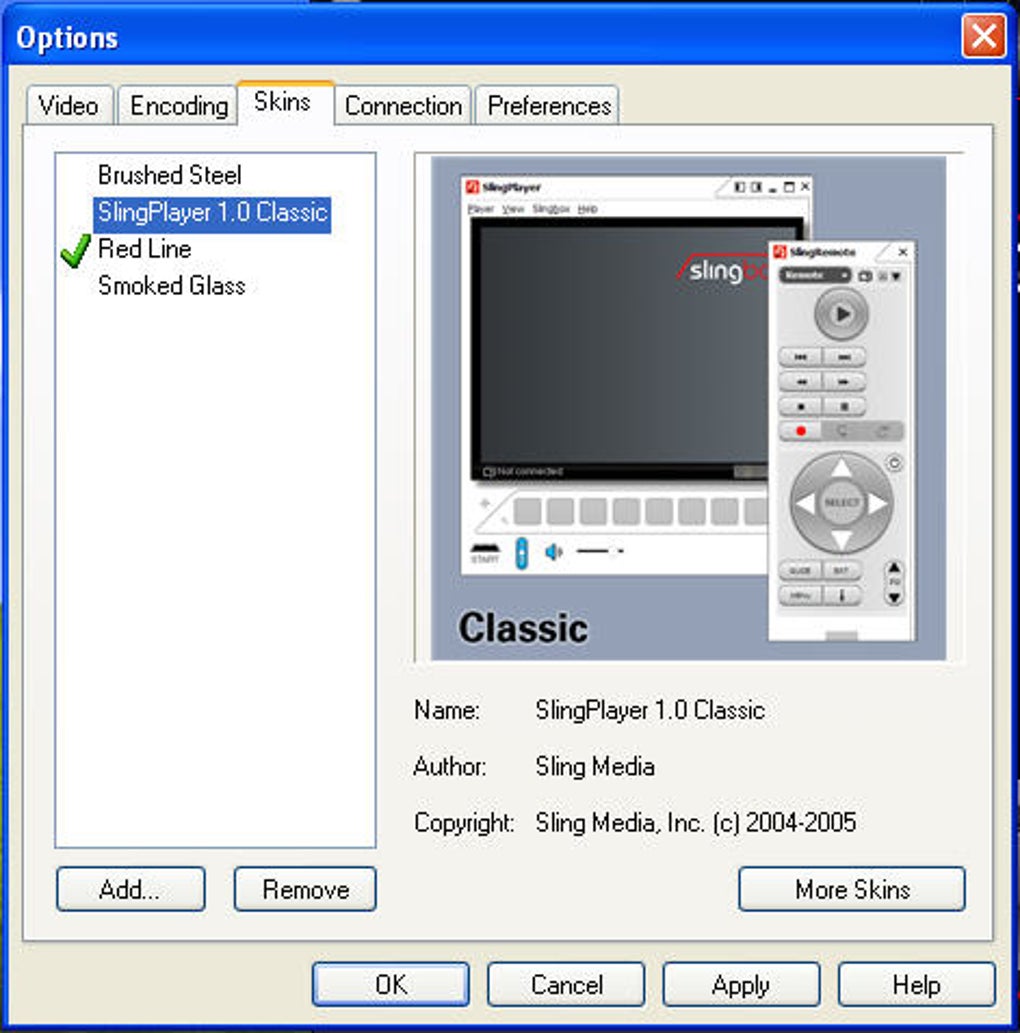Choose the Red Line skin
The height and width of the screenshot is (1033, 1020).
click(x=144, y=249)
